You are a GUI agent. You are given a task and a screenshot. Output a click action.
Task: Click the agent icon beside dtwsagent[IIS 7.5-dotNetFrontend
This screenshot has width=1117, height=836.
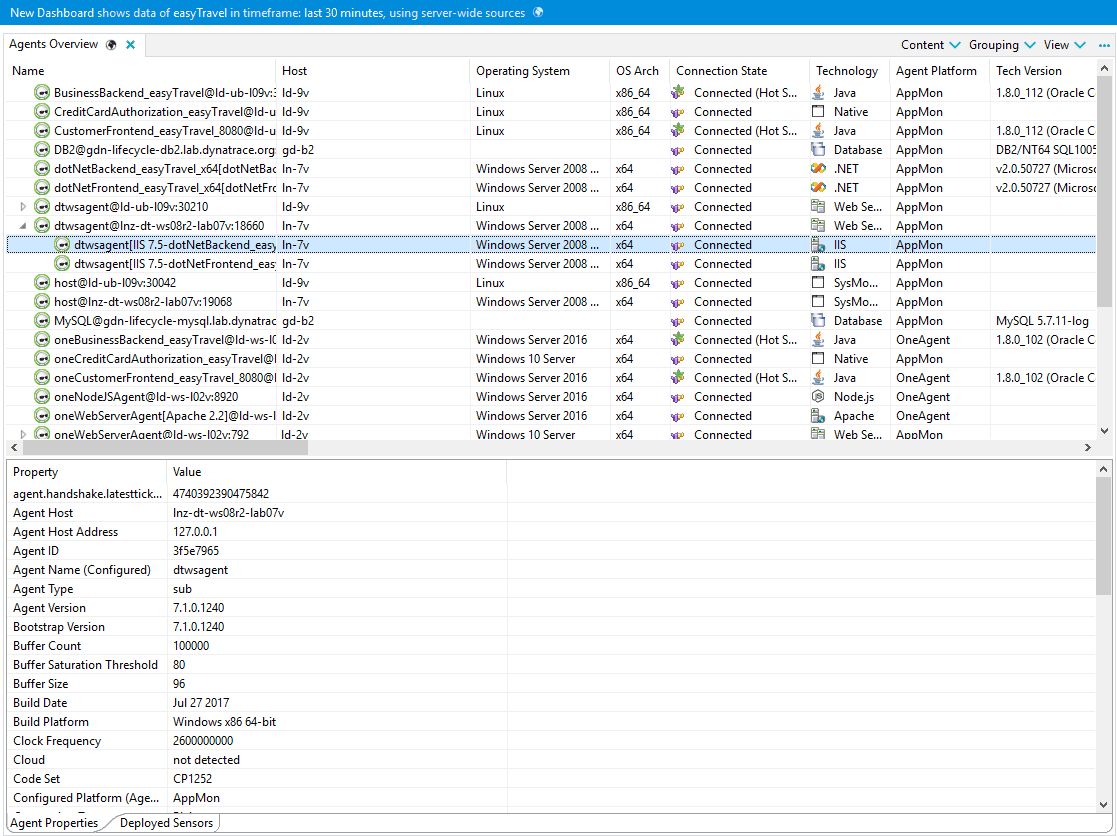(x=63, y=263)
